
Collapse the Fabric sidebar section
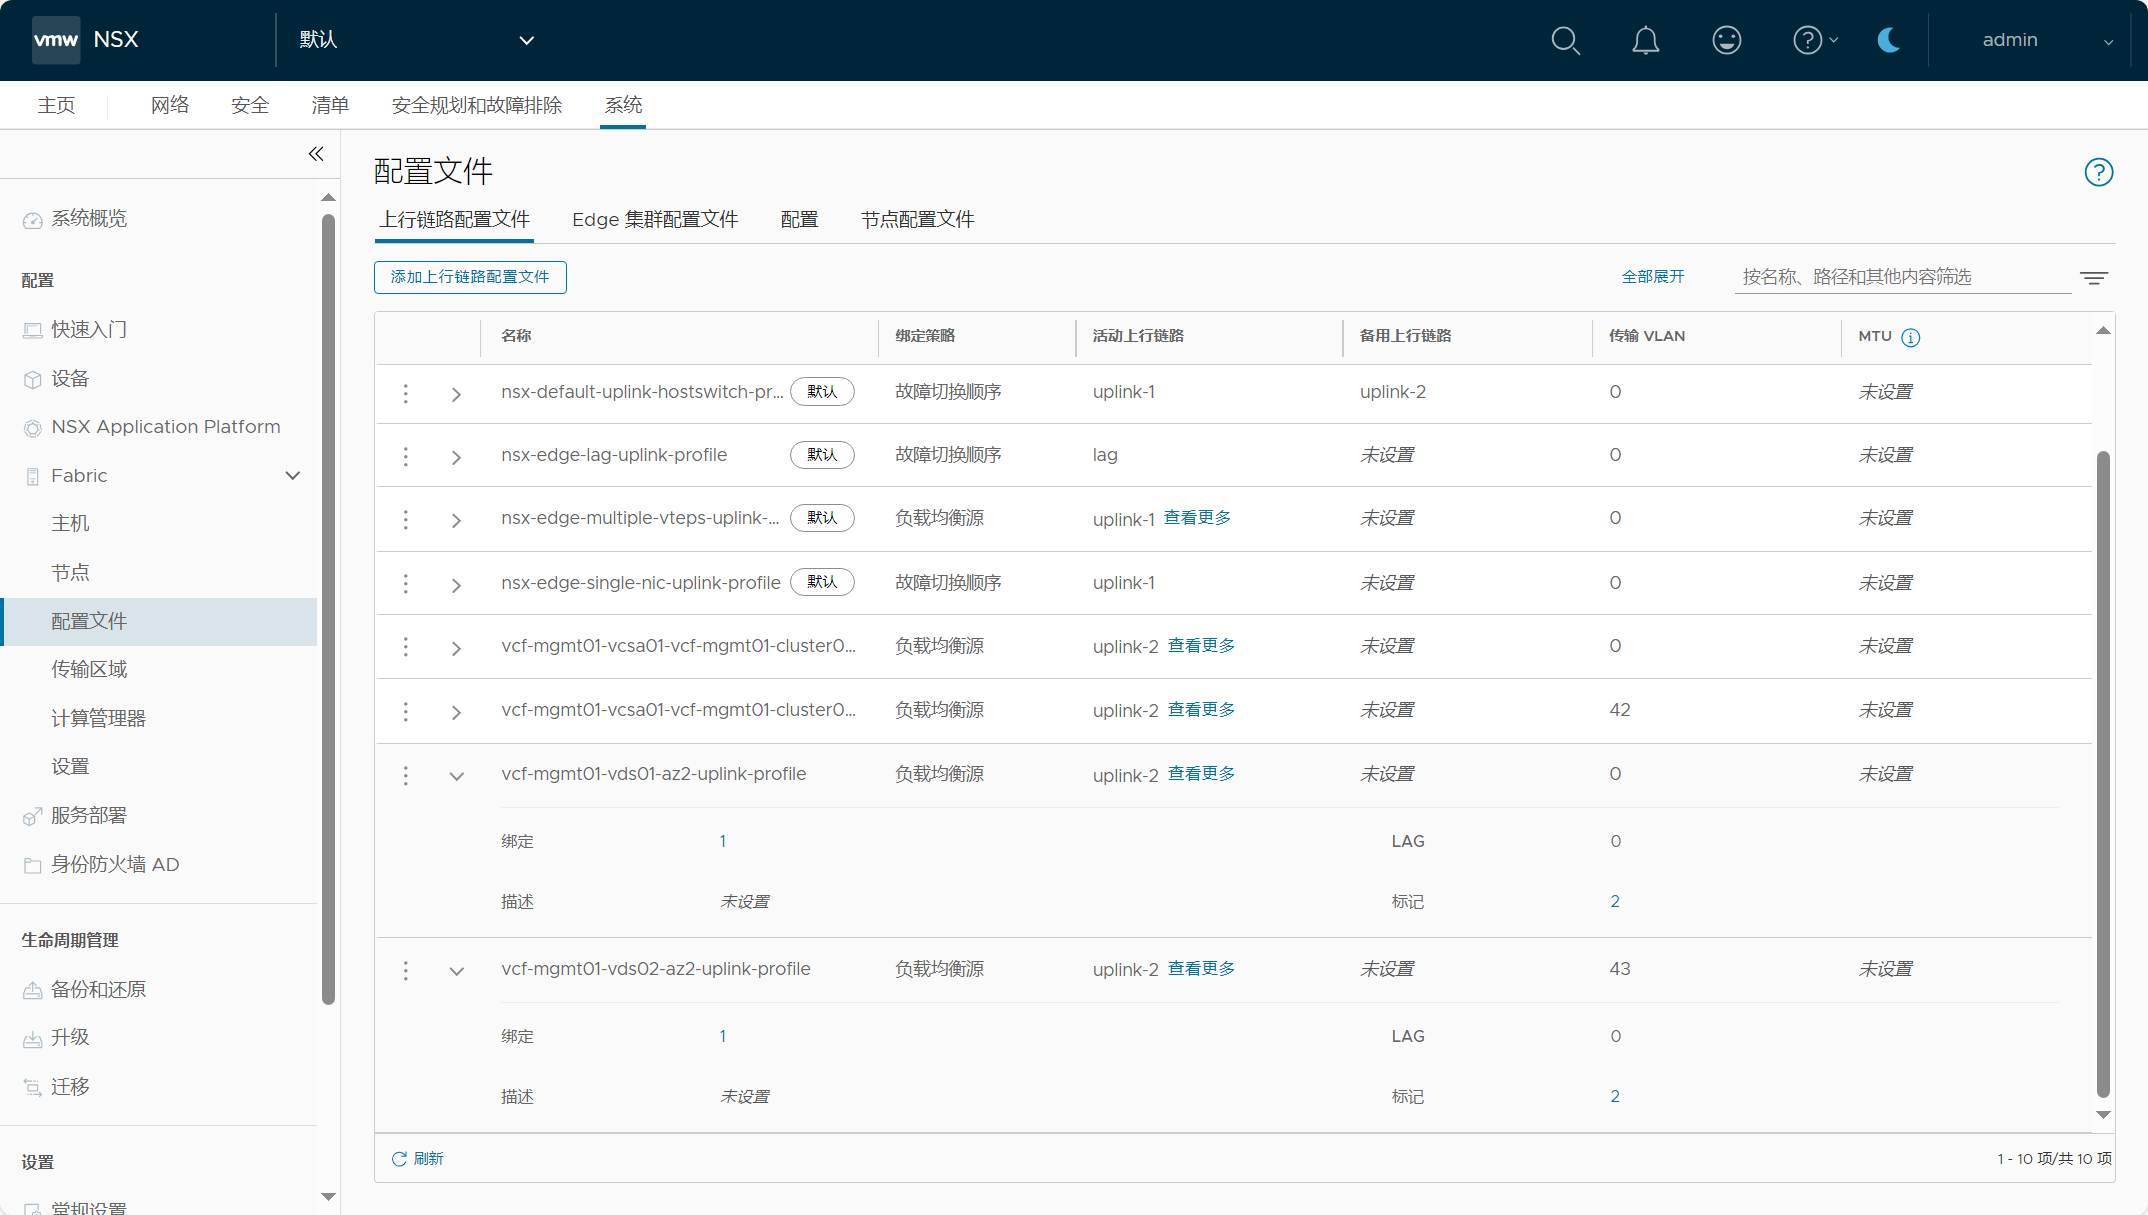[293, 476]
